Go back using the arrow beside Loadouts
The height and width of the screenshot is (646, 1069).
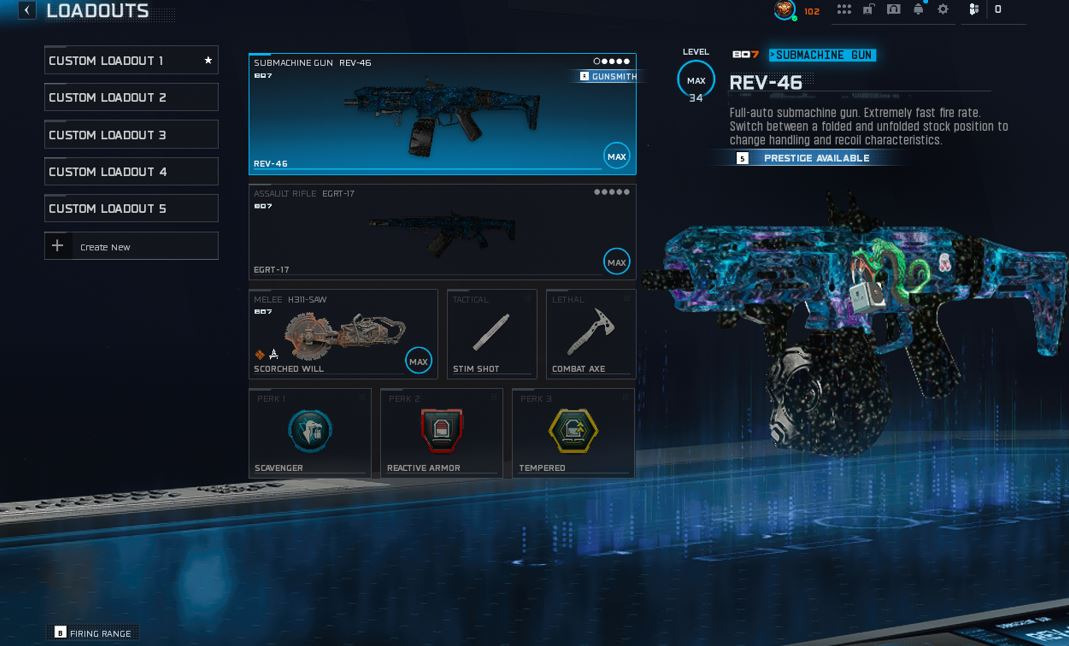click(27, 10)
